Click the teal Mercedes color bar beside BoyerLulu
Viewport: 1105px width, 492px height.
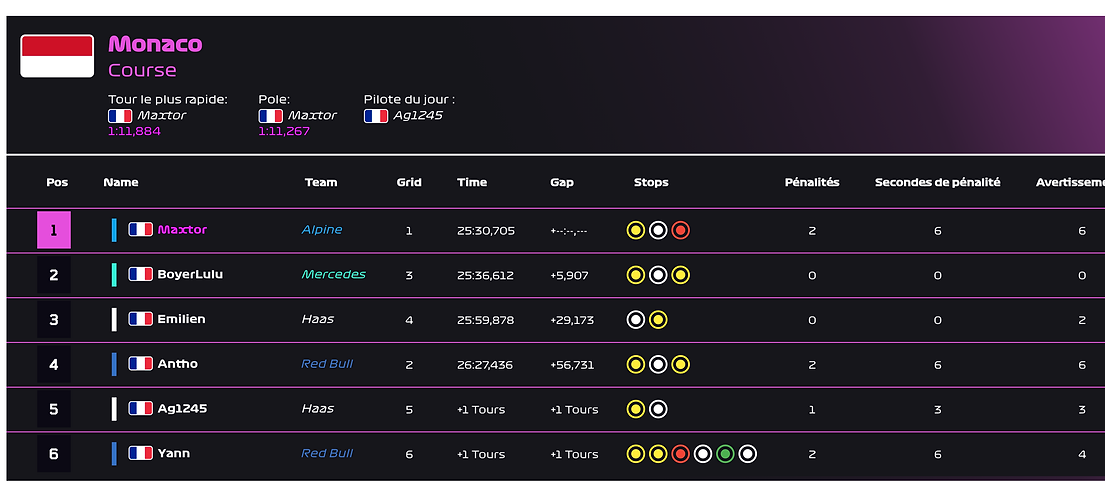click(114, 275)
